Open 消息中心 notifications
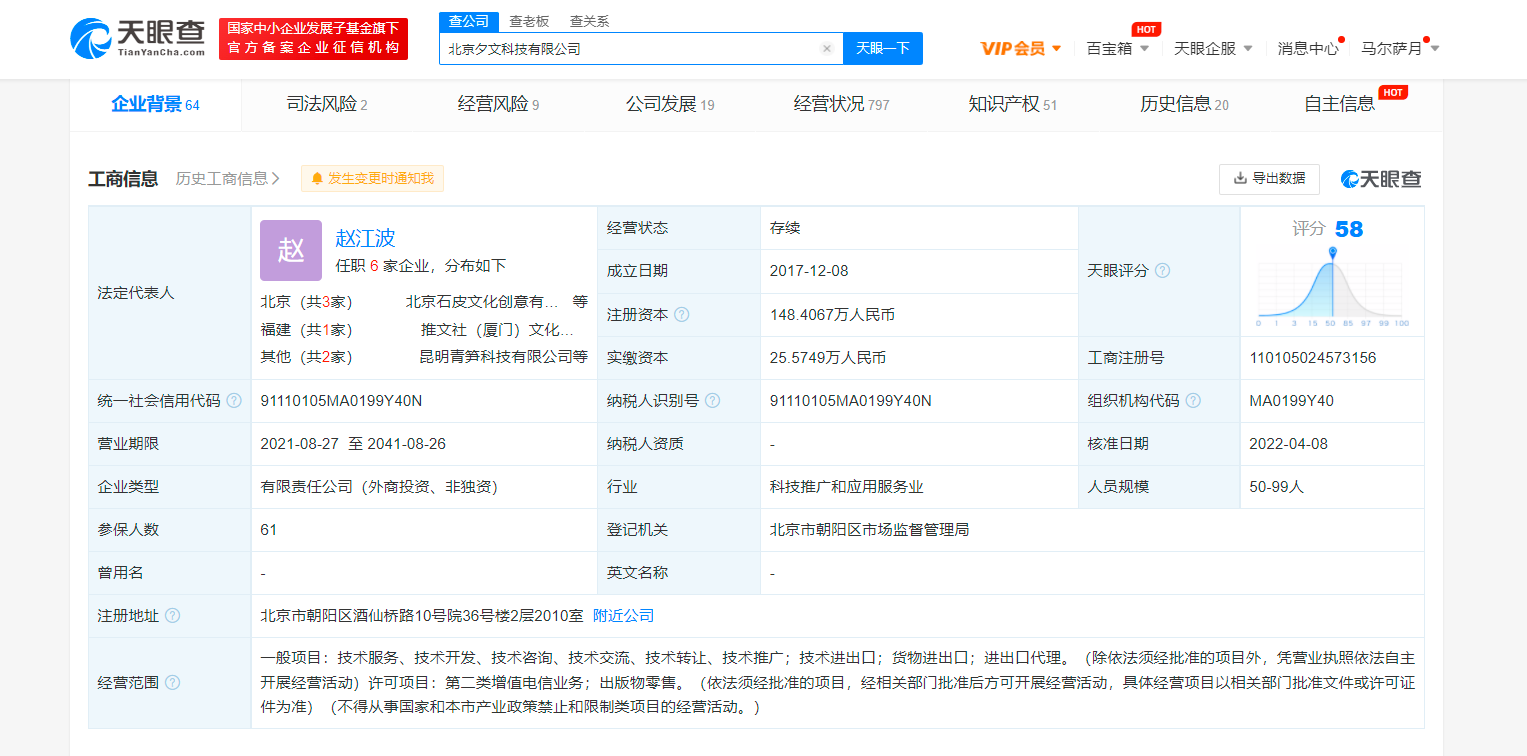 [1308, 48]
